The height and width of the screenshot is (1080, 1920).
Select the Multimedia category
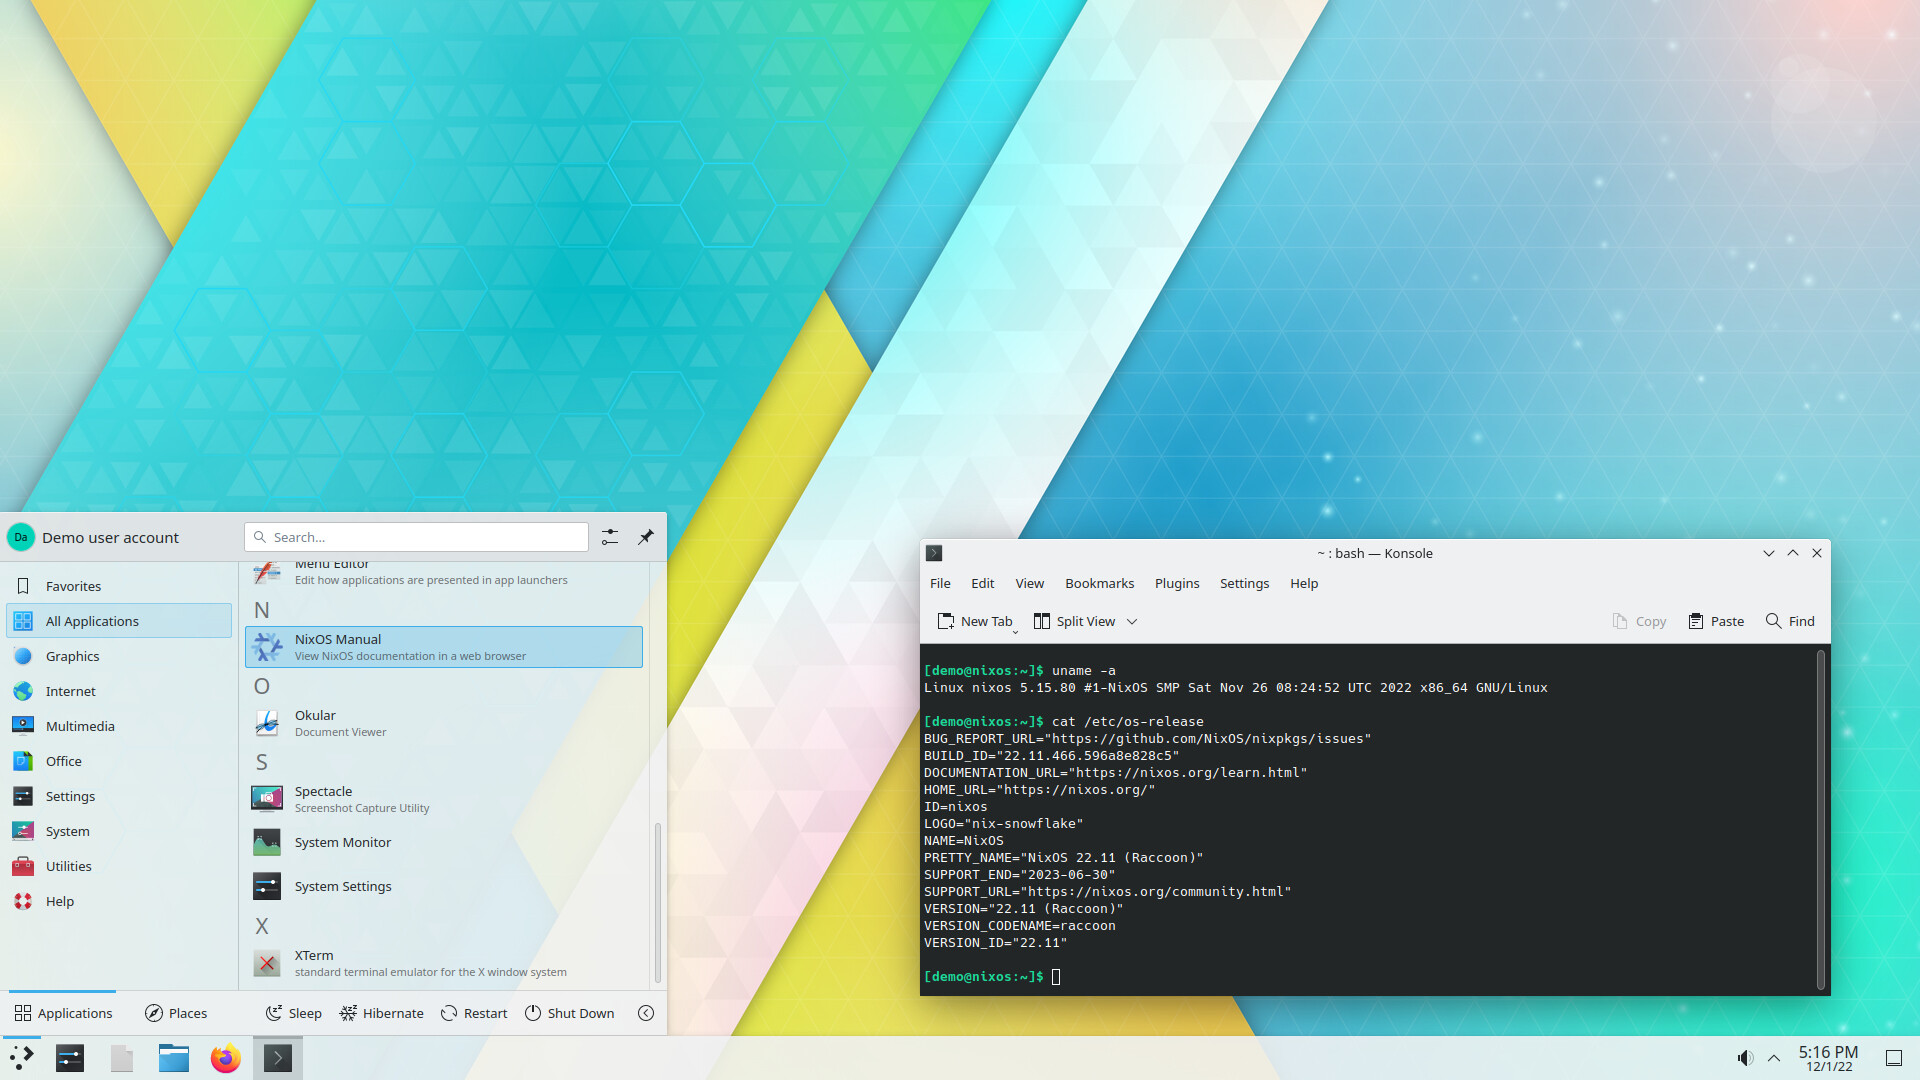pyautogui.click(x=80, y=726)
